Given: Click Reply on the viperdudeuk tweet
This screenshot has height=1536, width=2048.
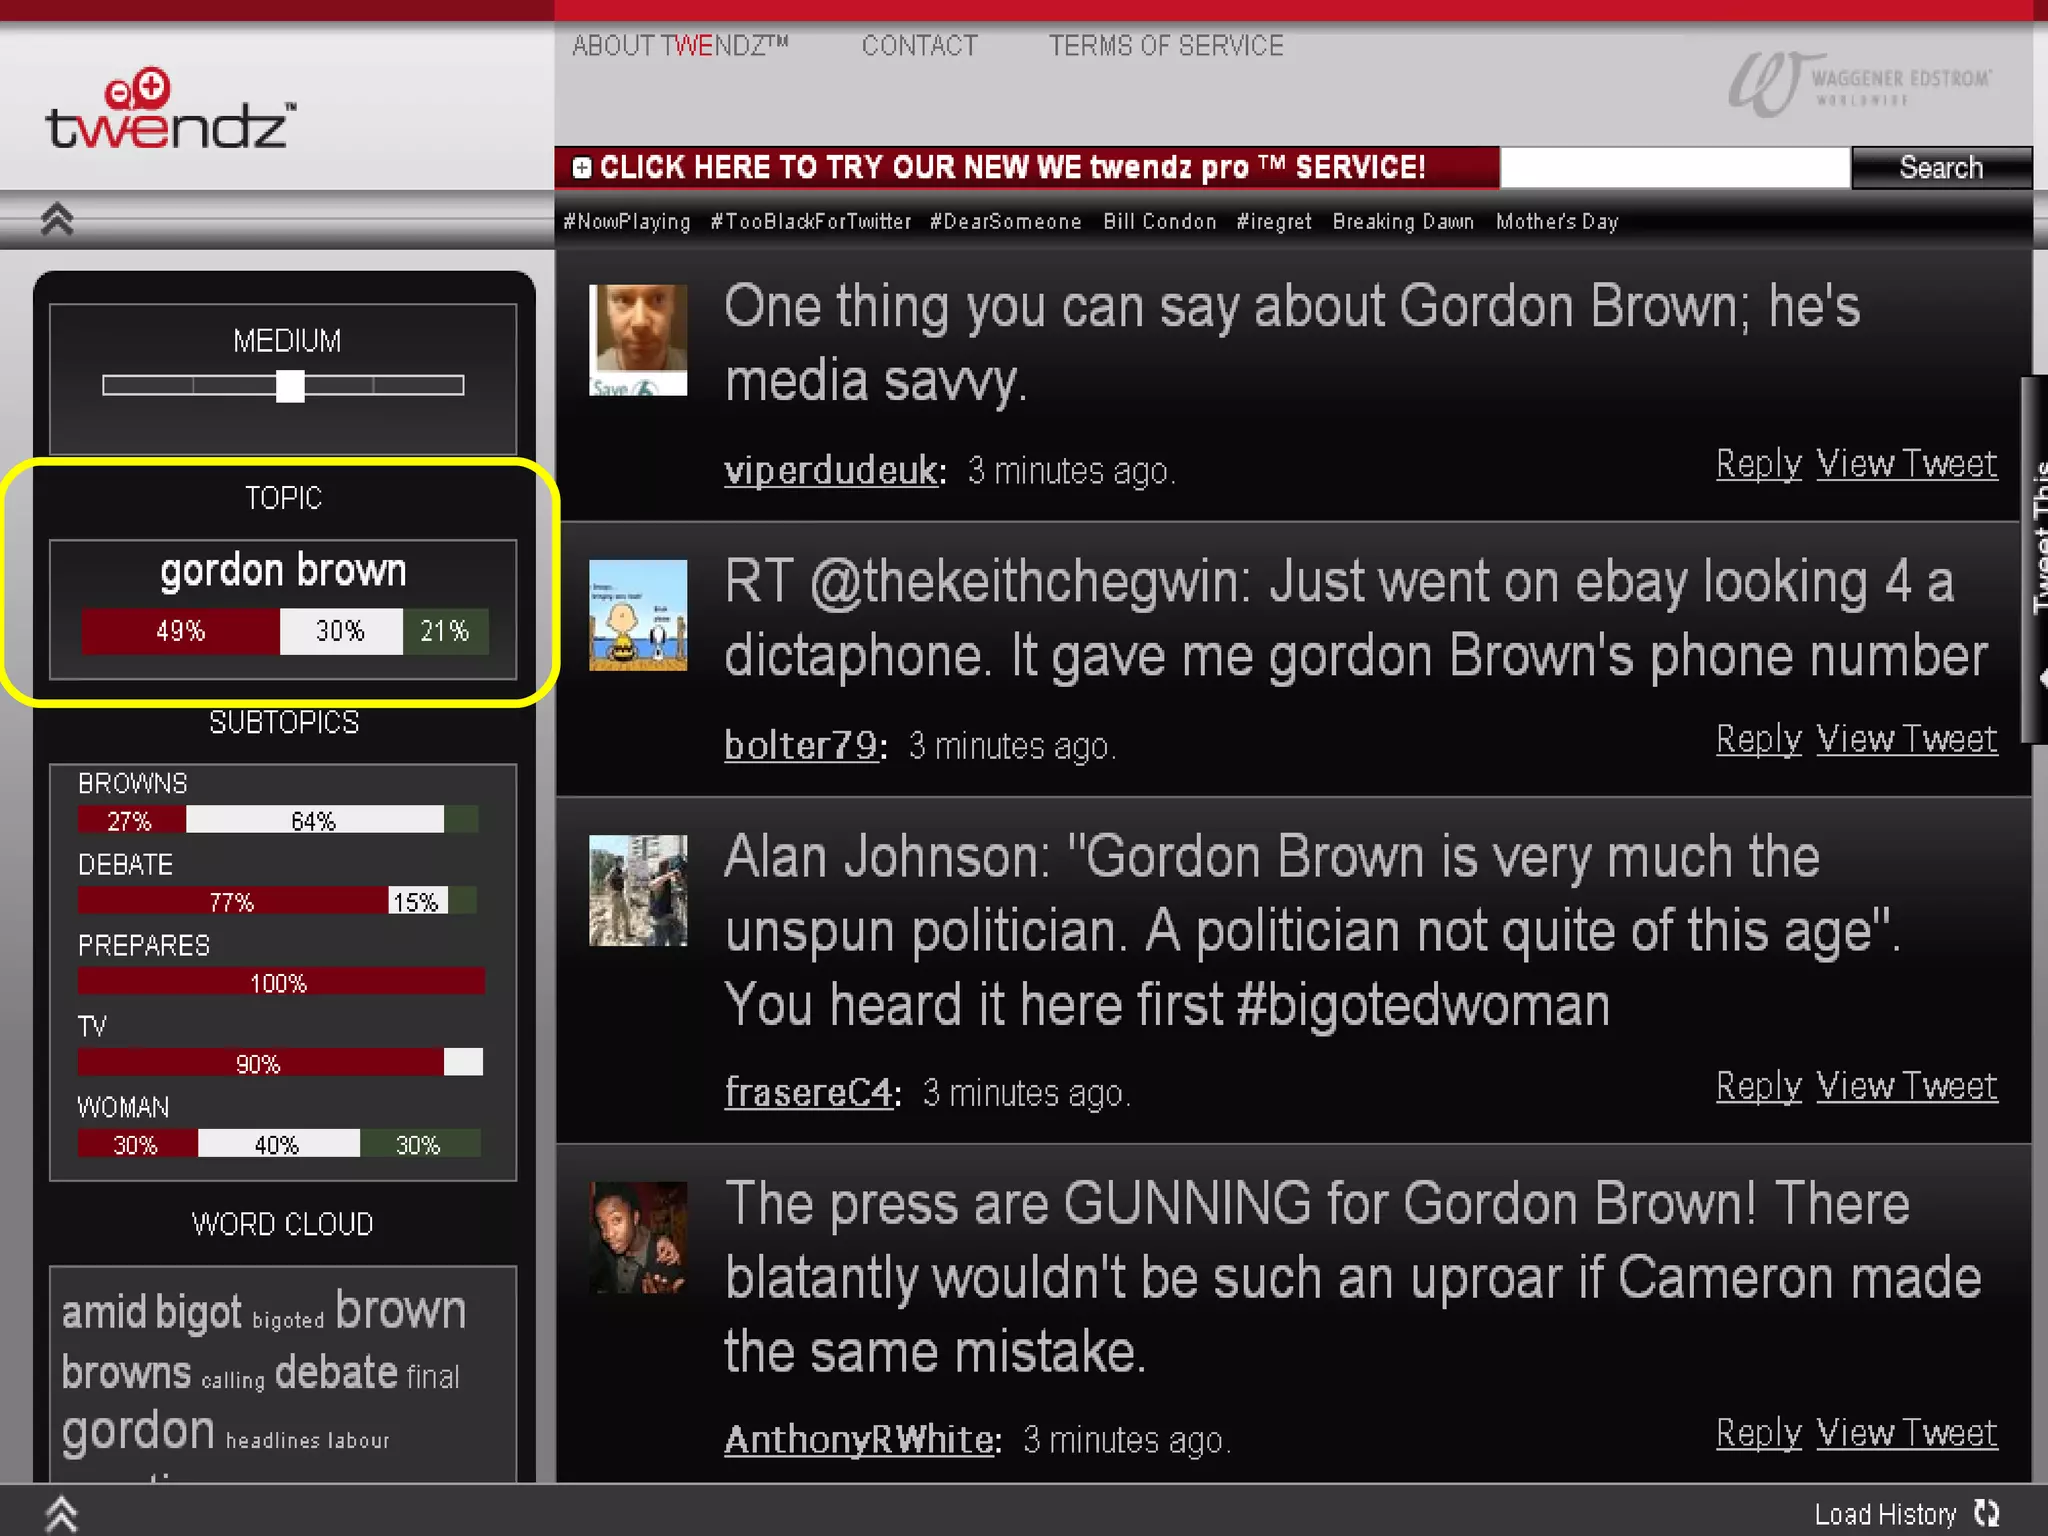Looking at the screenshot, I should click(1758, 464).
